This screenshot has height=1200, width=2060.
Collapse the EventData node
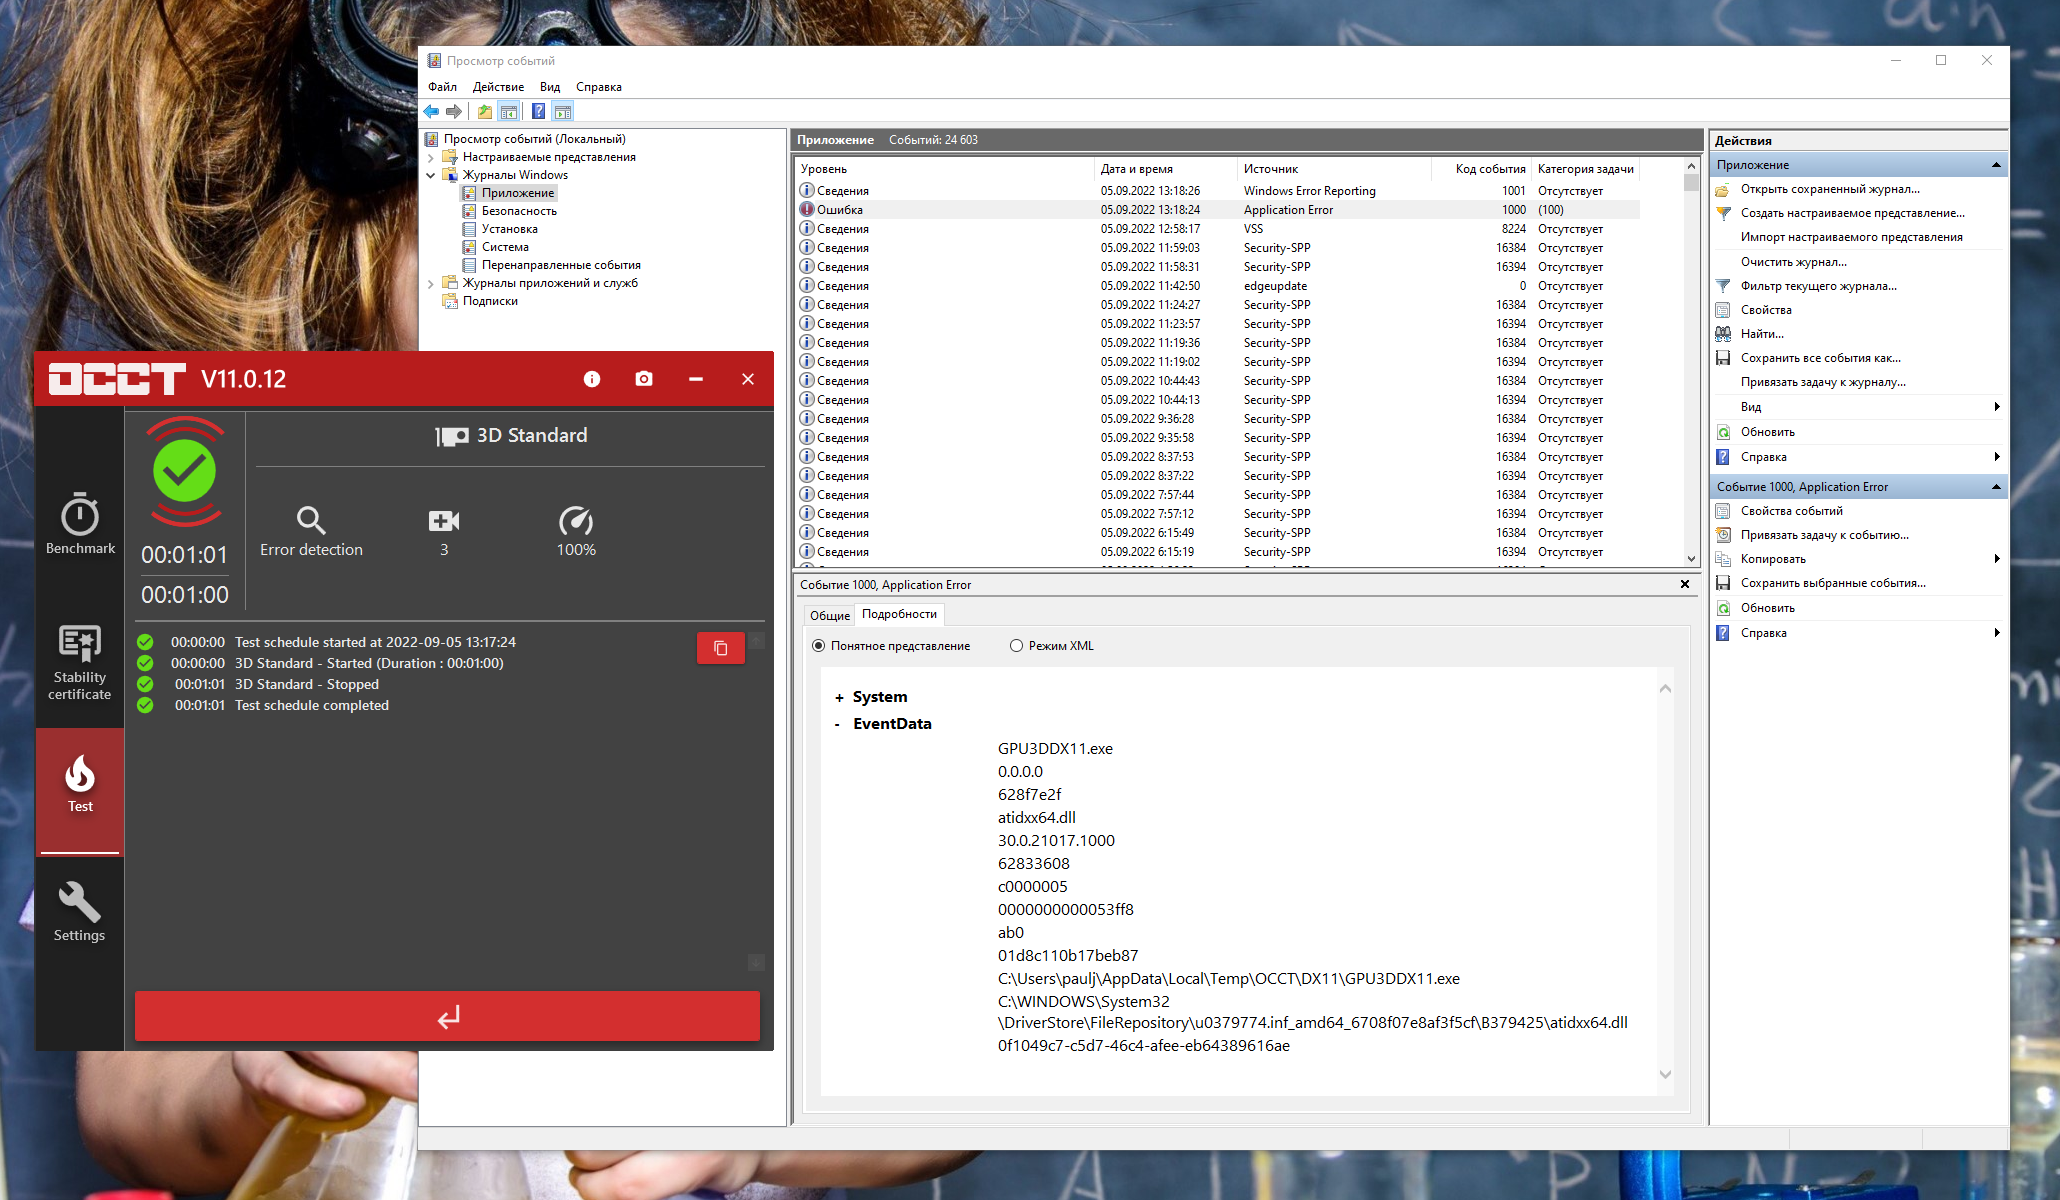pyautogui.click(x=838, y=725)
